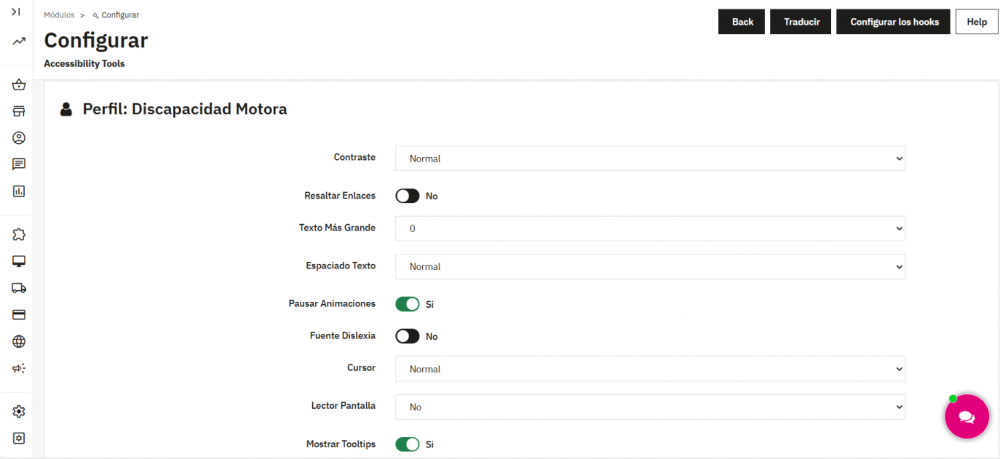Disable the Pausar Animaciones toggle
Viewport: 1000px width, 459px height.
(x=408, y=304)
